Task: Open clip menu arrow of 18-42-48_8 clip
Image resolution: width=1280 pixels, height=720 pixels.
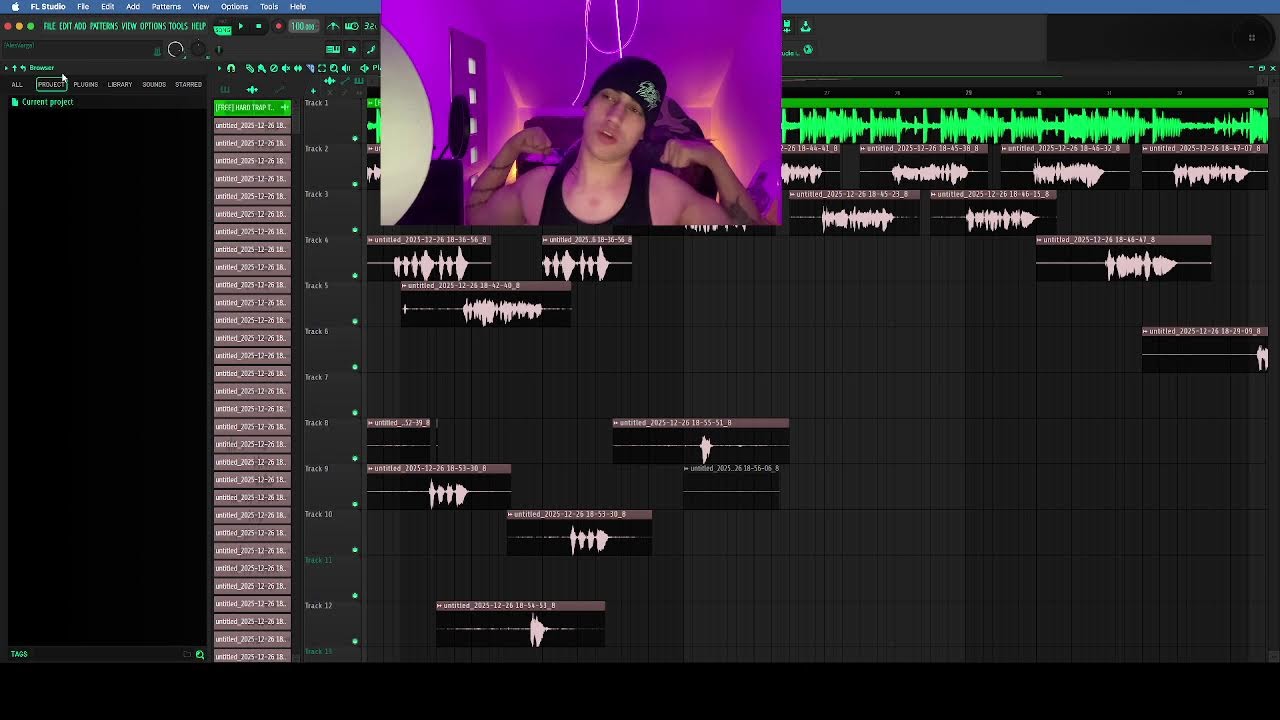Action: [405, 285]
